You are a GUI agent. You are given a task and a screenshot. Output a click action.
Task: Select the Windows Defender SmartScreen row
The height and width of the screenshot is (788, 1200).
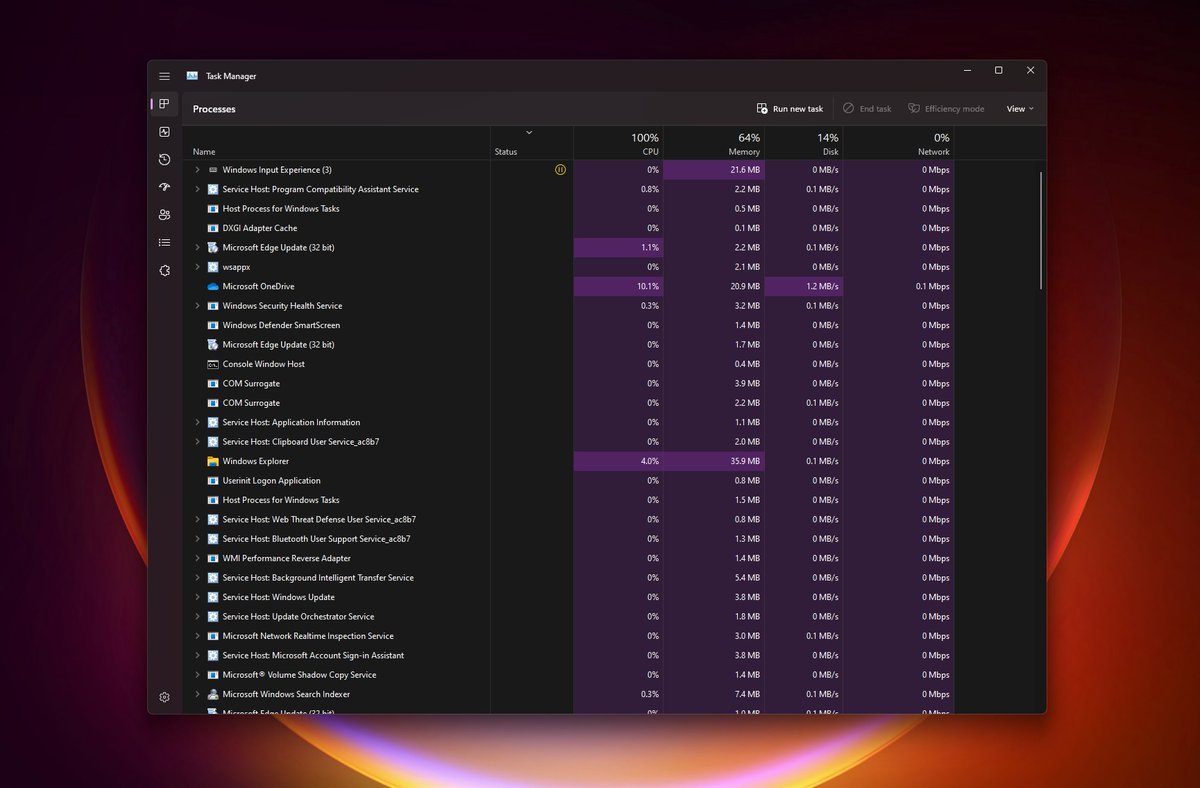click(x=568, y=325)
